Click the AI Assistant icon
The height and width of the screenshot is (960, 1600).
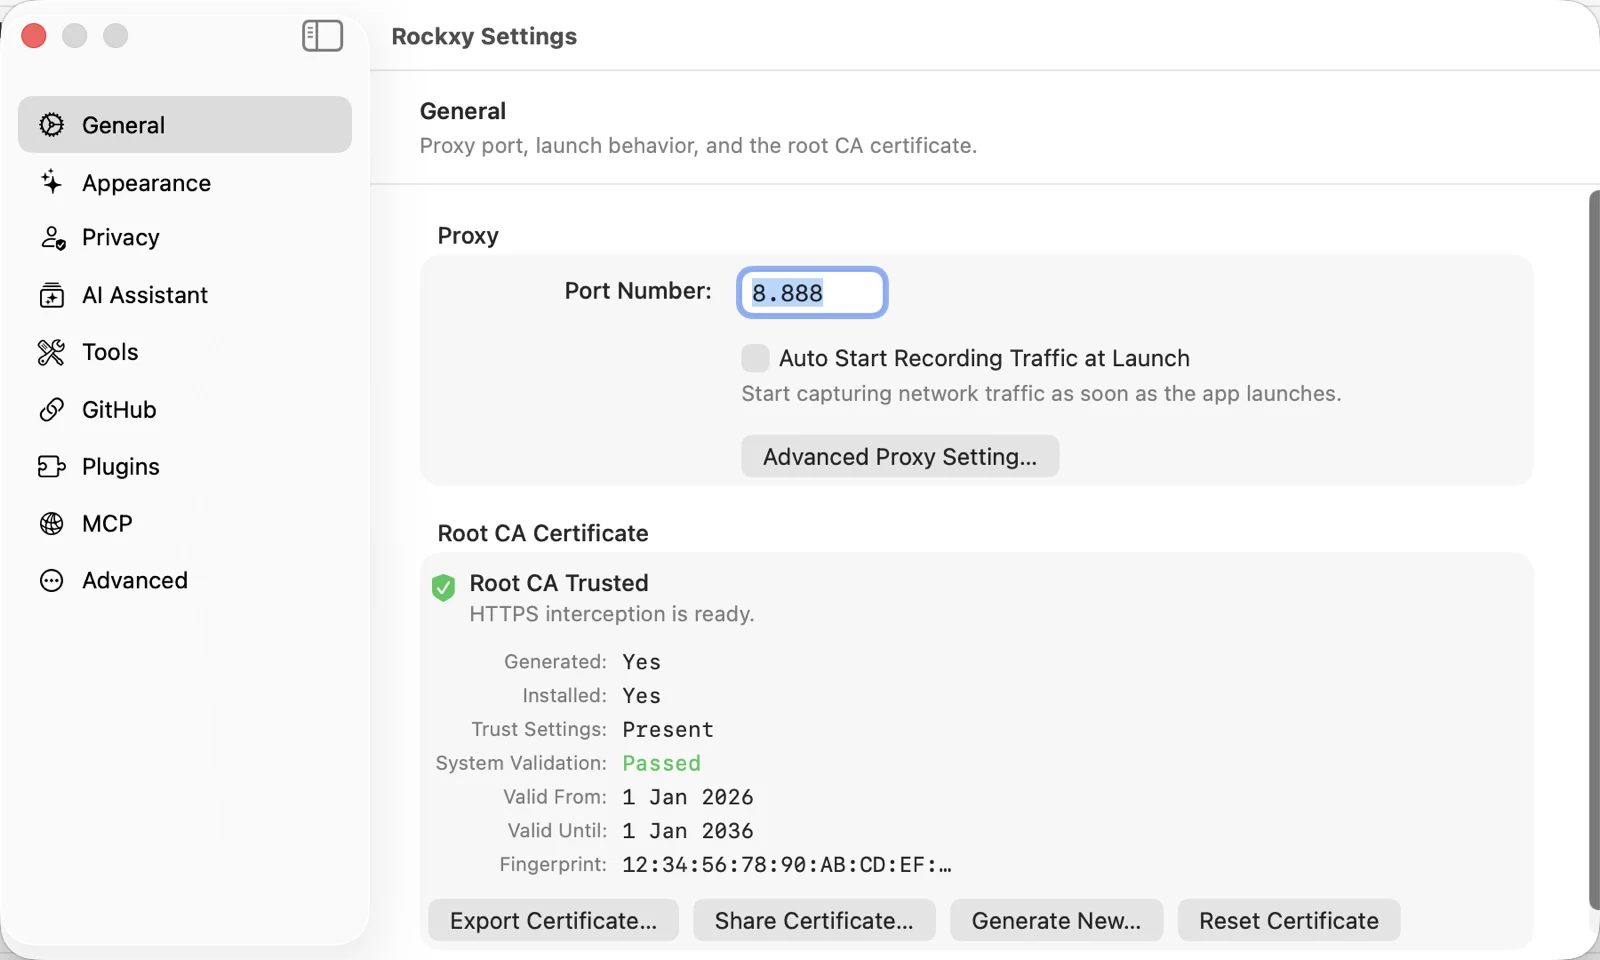pos(51,295)
